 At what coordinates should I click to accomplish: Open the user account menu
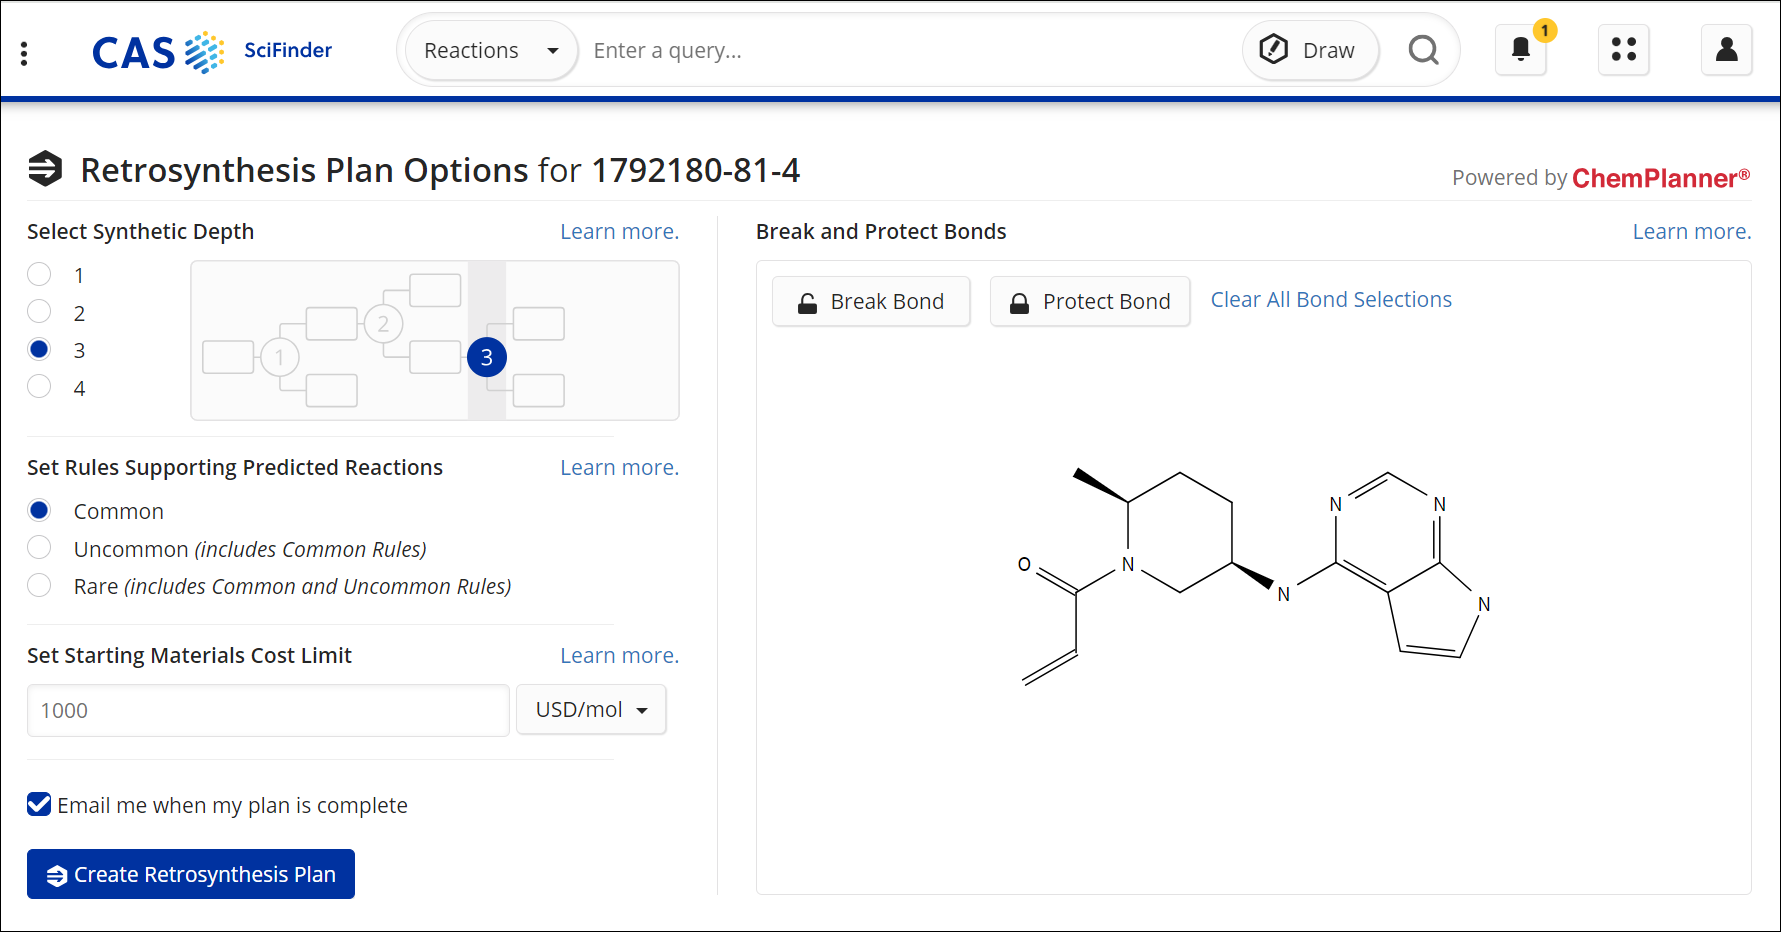(1726, 50)
